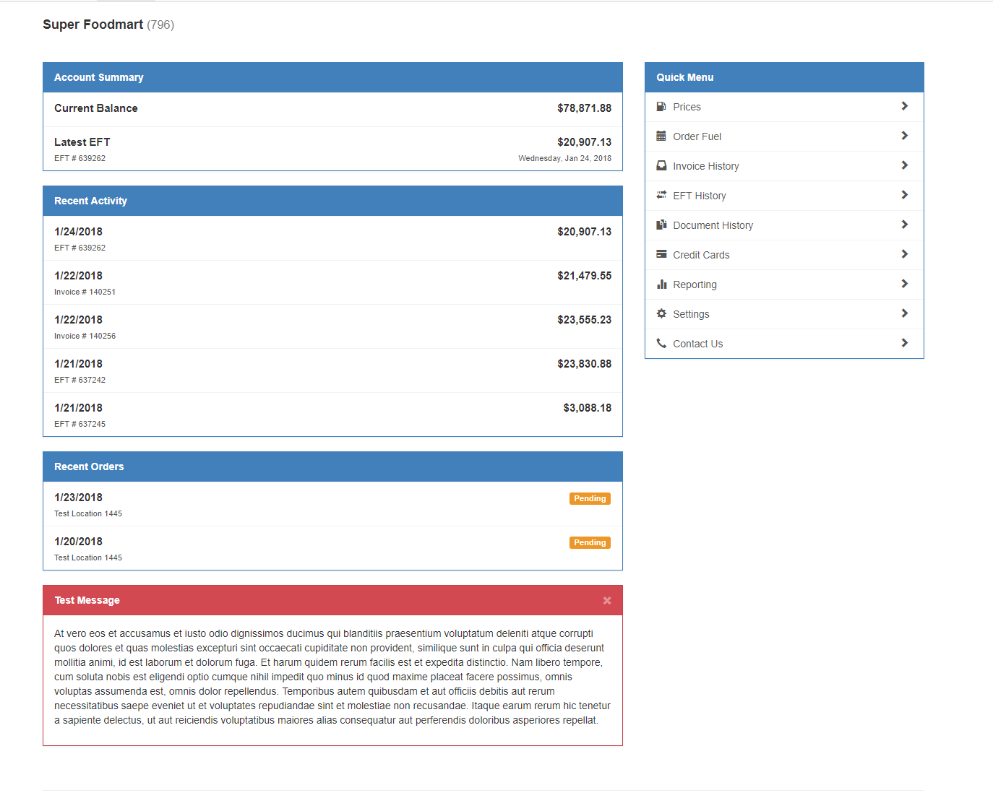993x794 pixels.
Task: Expand the Credit Cards chevron arrow
Action: click(904, 254)
